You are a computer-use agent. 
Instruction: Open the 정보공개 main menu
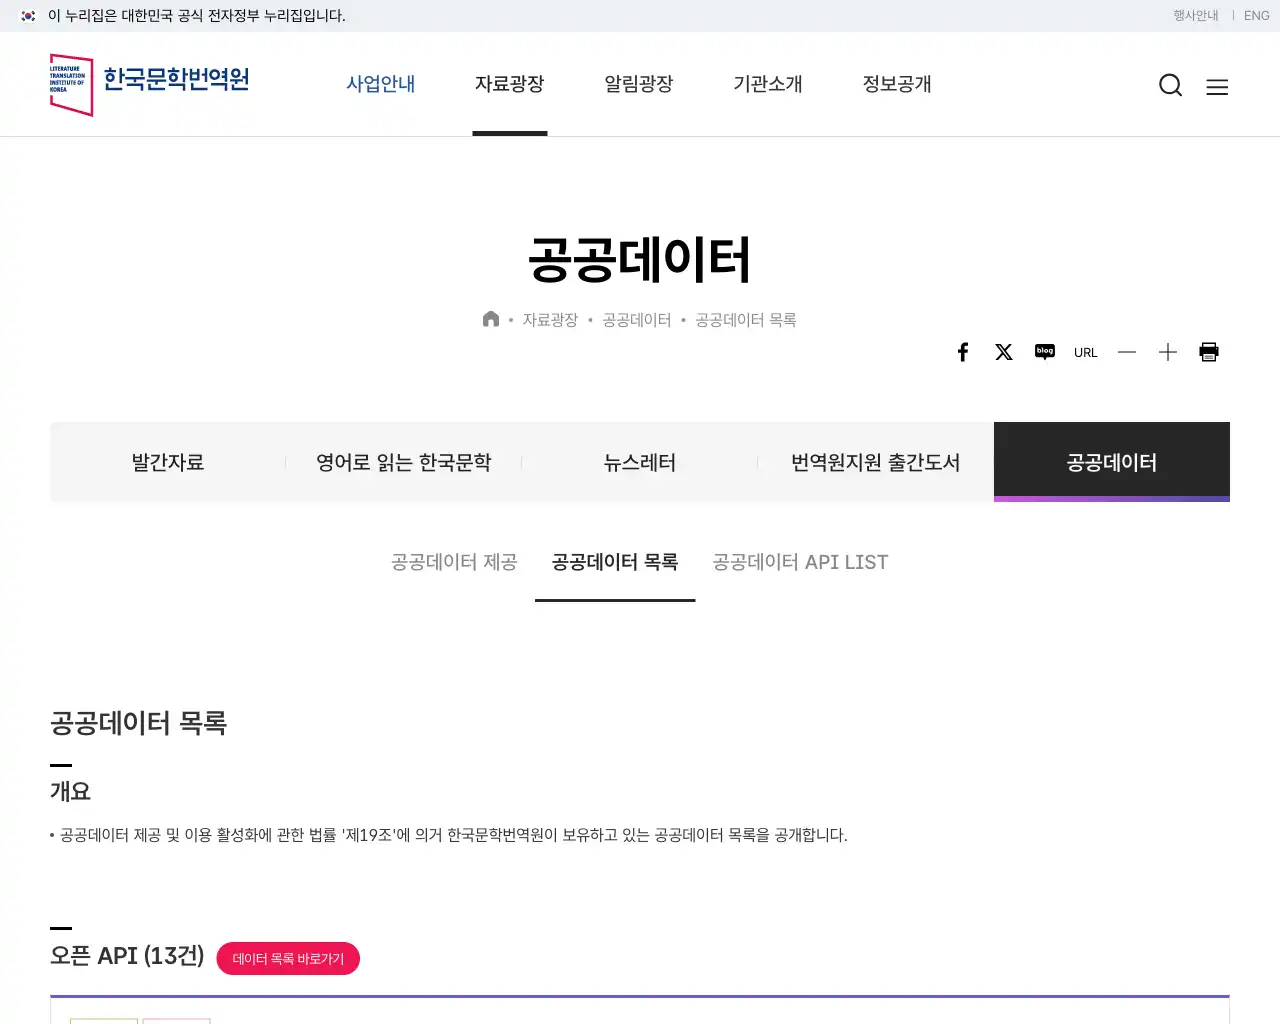tap(897, 84)
